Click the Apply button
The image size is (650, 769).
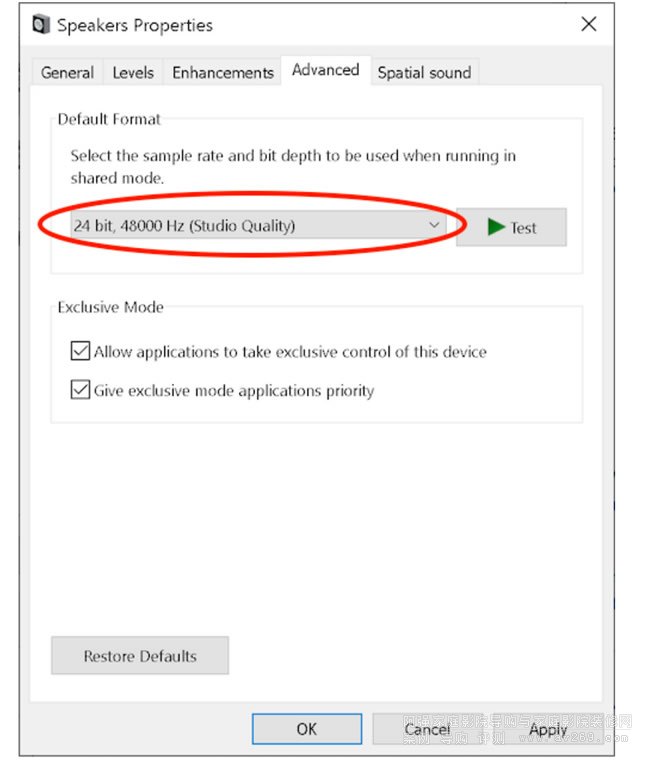pos(548,729)
